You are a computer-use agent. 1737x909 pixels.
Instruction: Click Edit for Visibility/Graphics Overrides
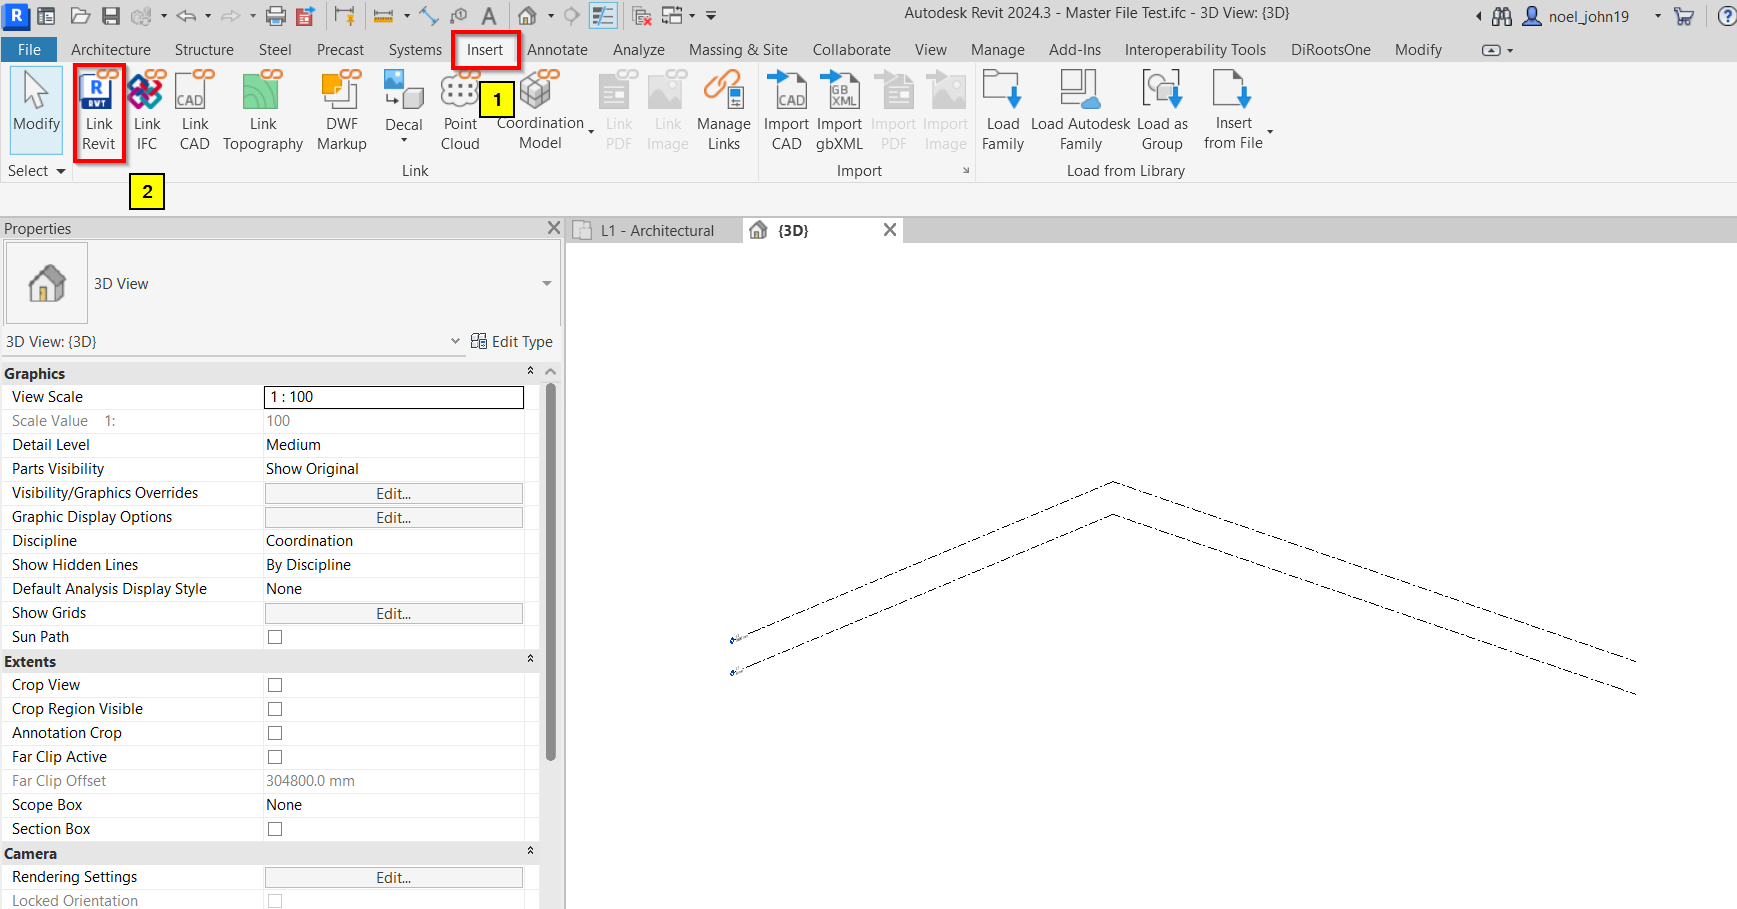click(x=393, y=494)
